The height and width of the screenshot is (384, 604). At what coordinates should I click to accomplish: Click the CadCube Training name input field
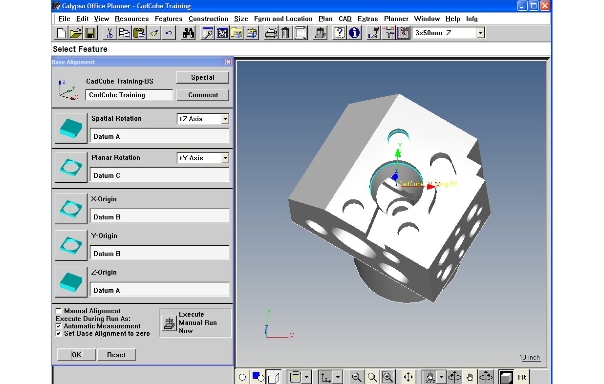coord(129,95)
